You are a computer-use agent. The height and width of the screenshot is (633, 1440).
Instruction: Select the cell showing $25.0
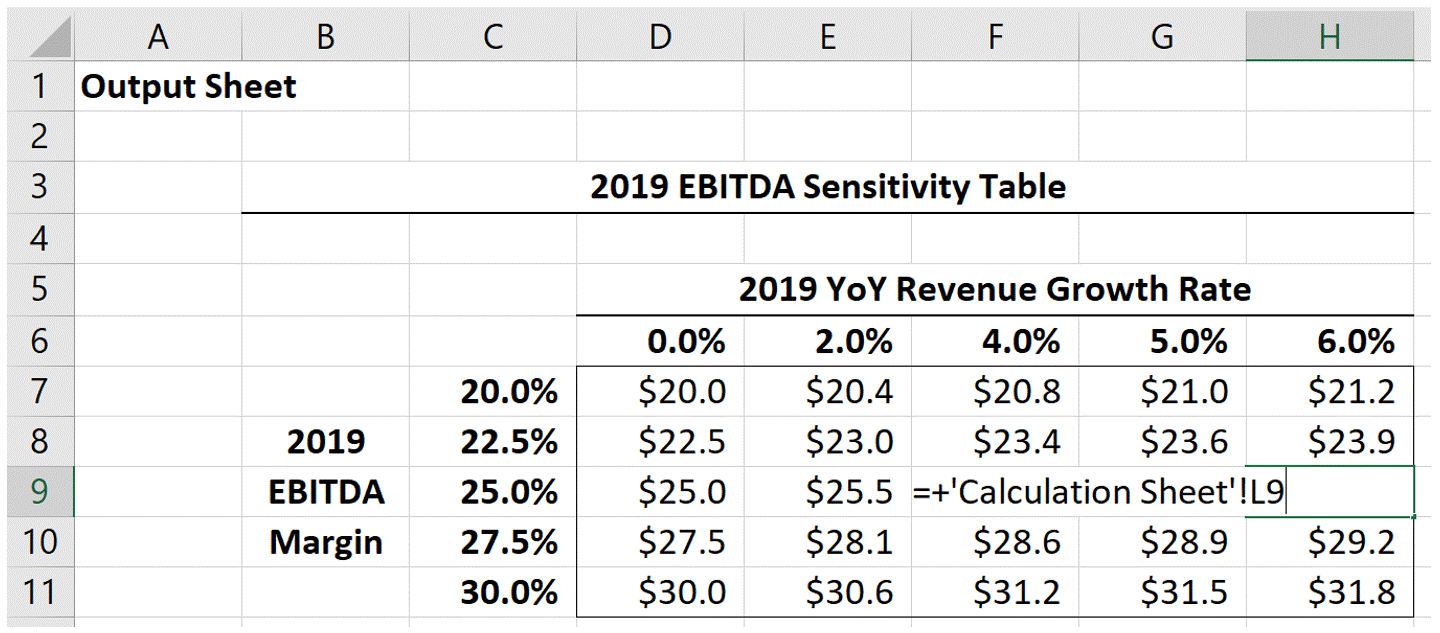pyautogui.click(x=660, y=491)
